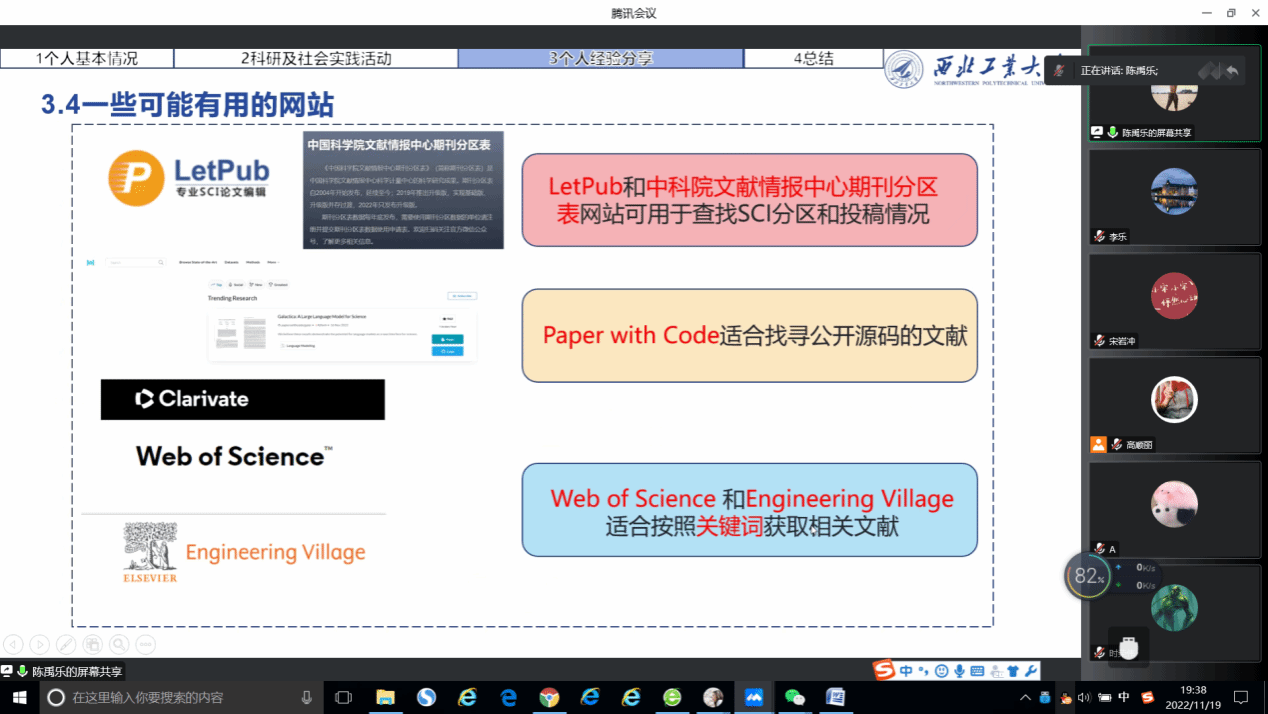Toggle Sogou input Chinese/English mode button
Viewport: 1268px width, 714px height.
[906, 671]
